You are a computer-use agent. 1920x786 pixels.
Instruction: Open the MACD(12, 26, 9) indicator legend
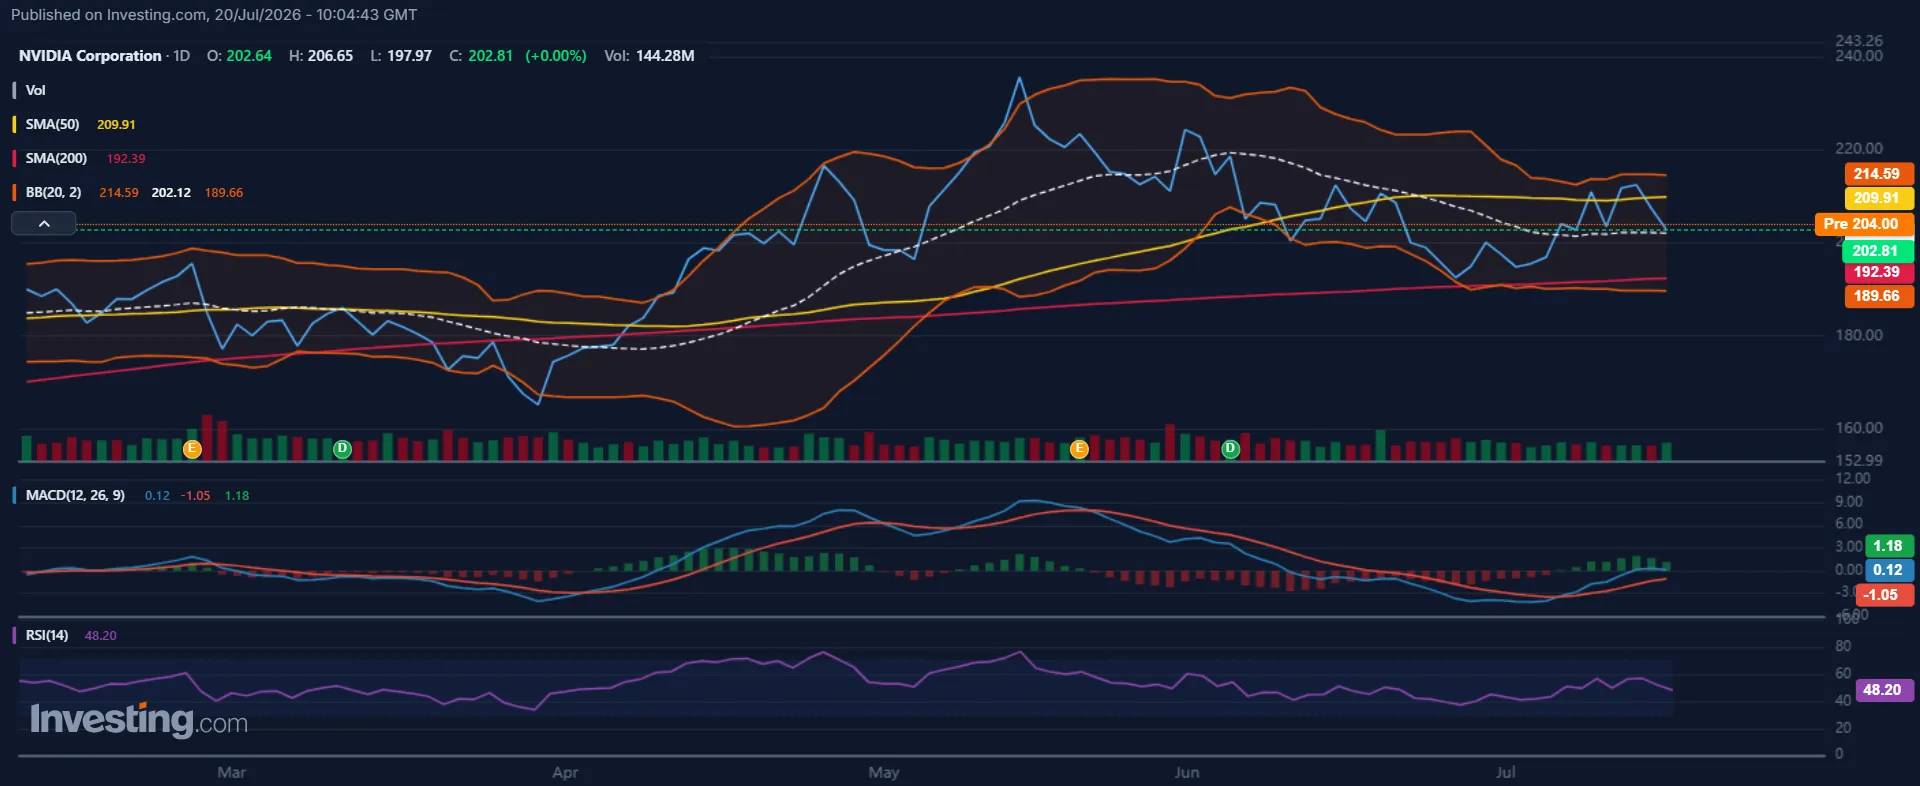(x=75, y=495)
